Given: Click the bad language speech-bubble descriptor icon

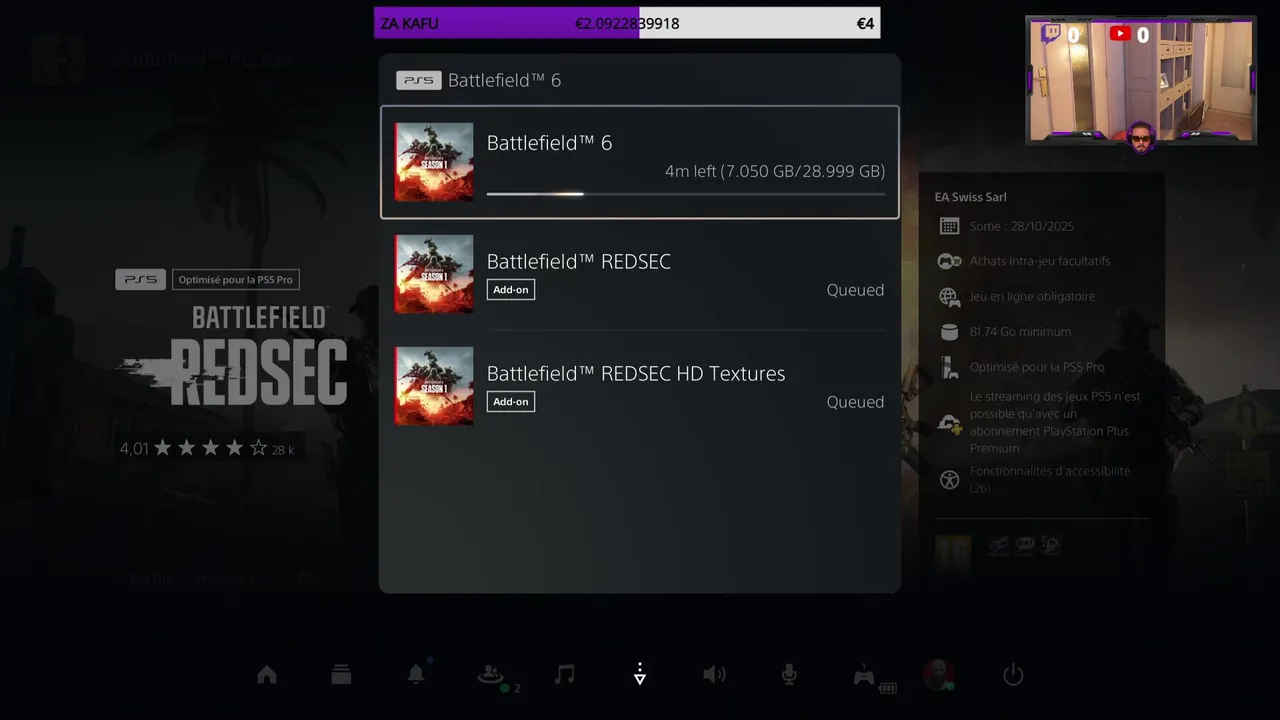Looking at the screenshot, I should 1025,545.
